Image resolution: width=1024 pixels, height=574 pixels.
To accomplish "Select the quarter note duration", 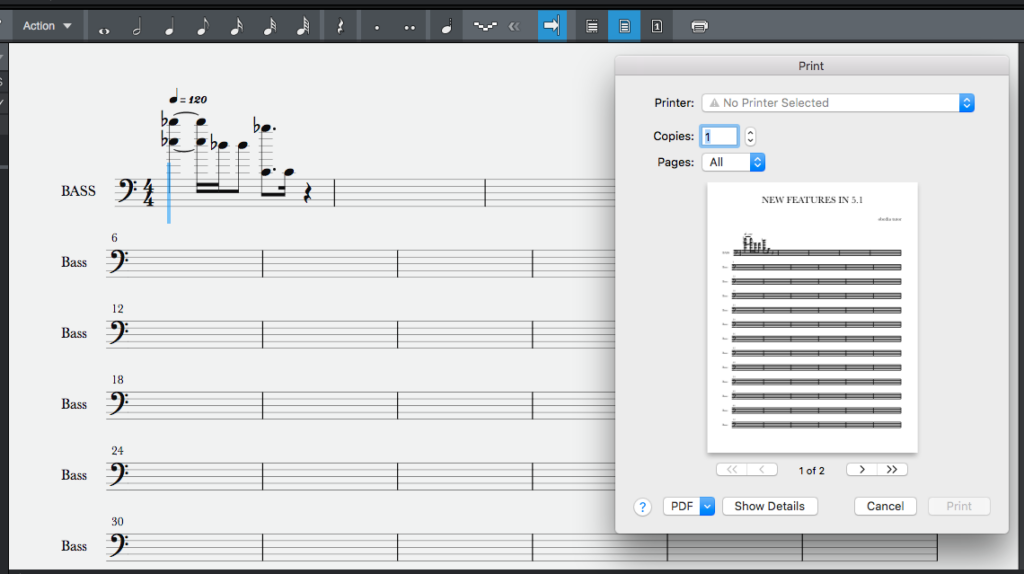I will [170, 27].
